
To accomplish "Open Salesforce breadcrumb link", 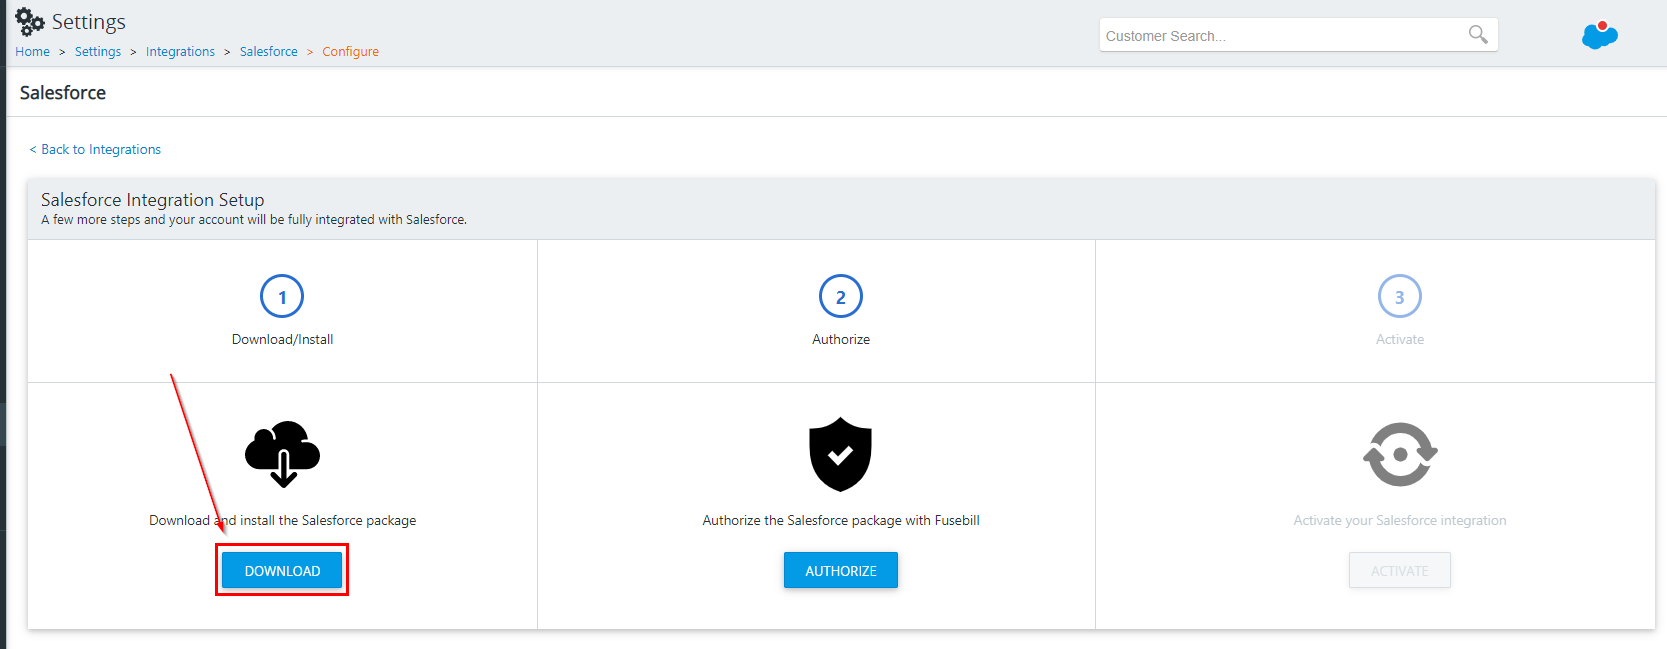I will click(269, 52).
